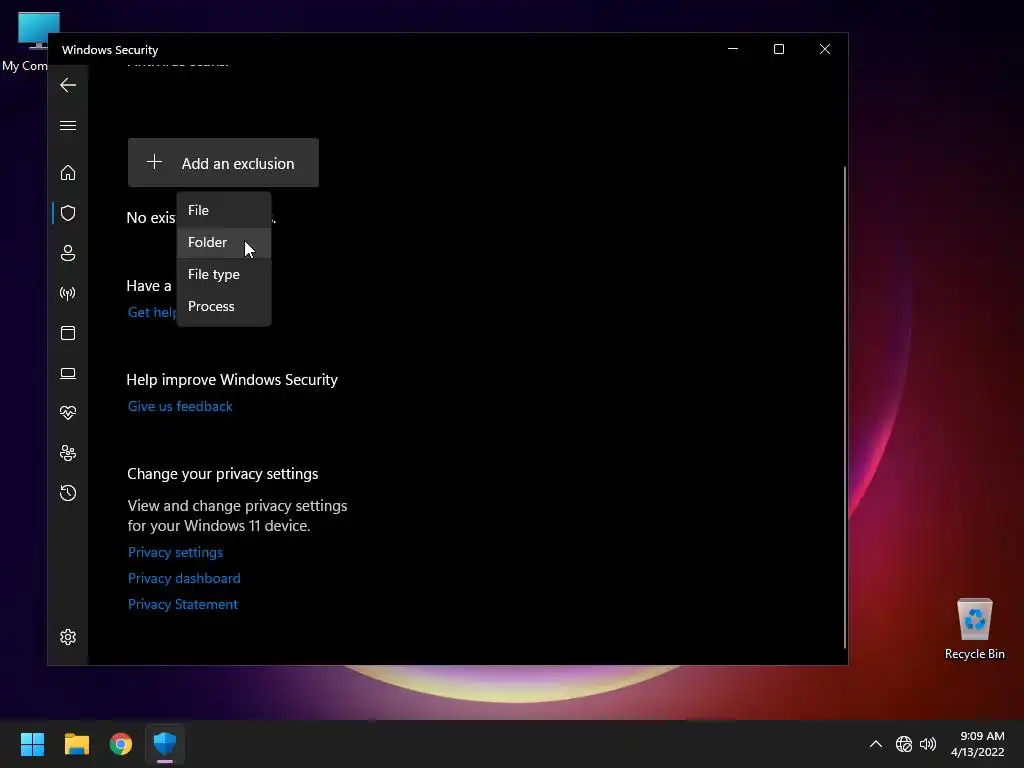This screenshot has height=768, width=1024.
Task: Open the Get help link
Action: pyautogui.click(x=152, y=312)
